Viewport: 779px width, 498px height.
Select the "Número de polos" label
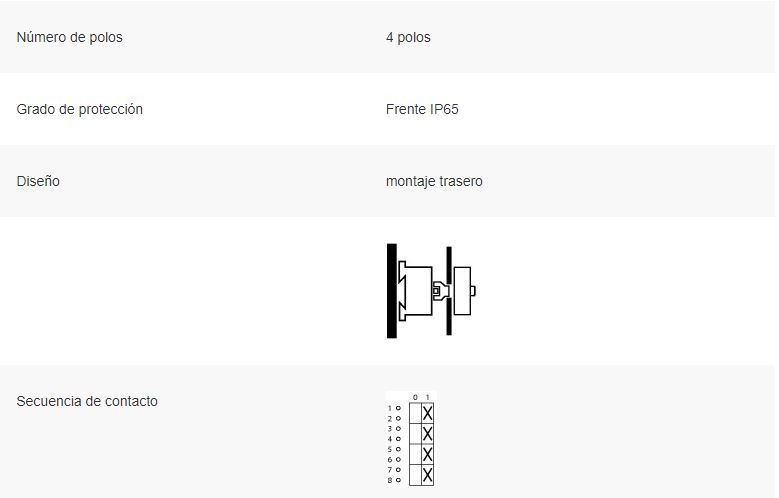(x=70, y=37)
